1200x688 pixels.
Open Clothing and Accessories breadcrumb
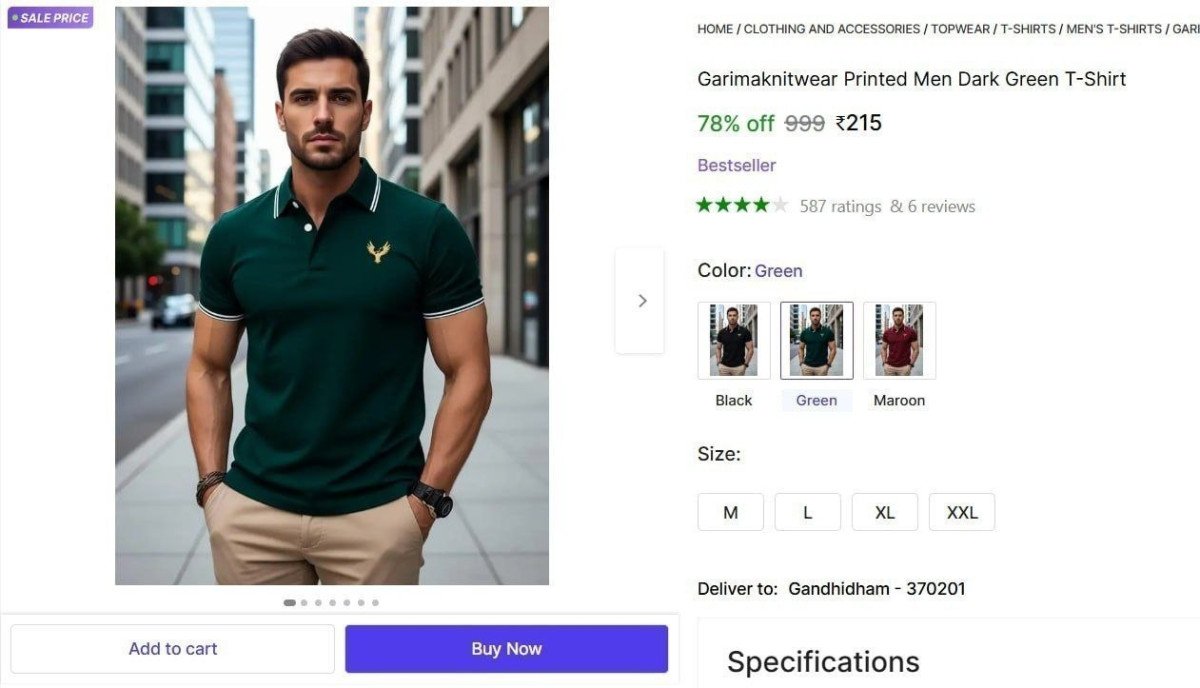click(832, 29)
